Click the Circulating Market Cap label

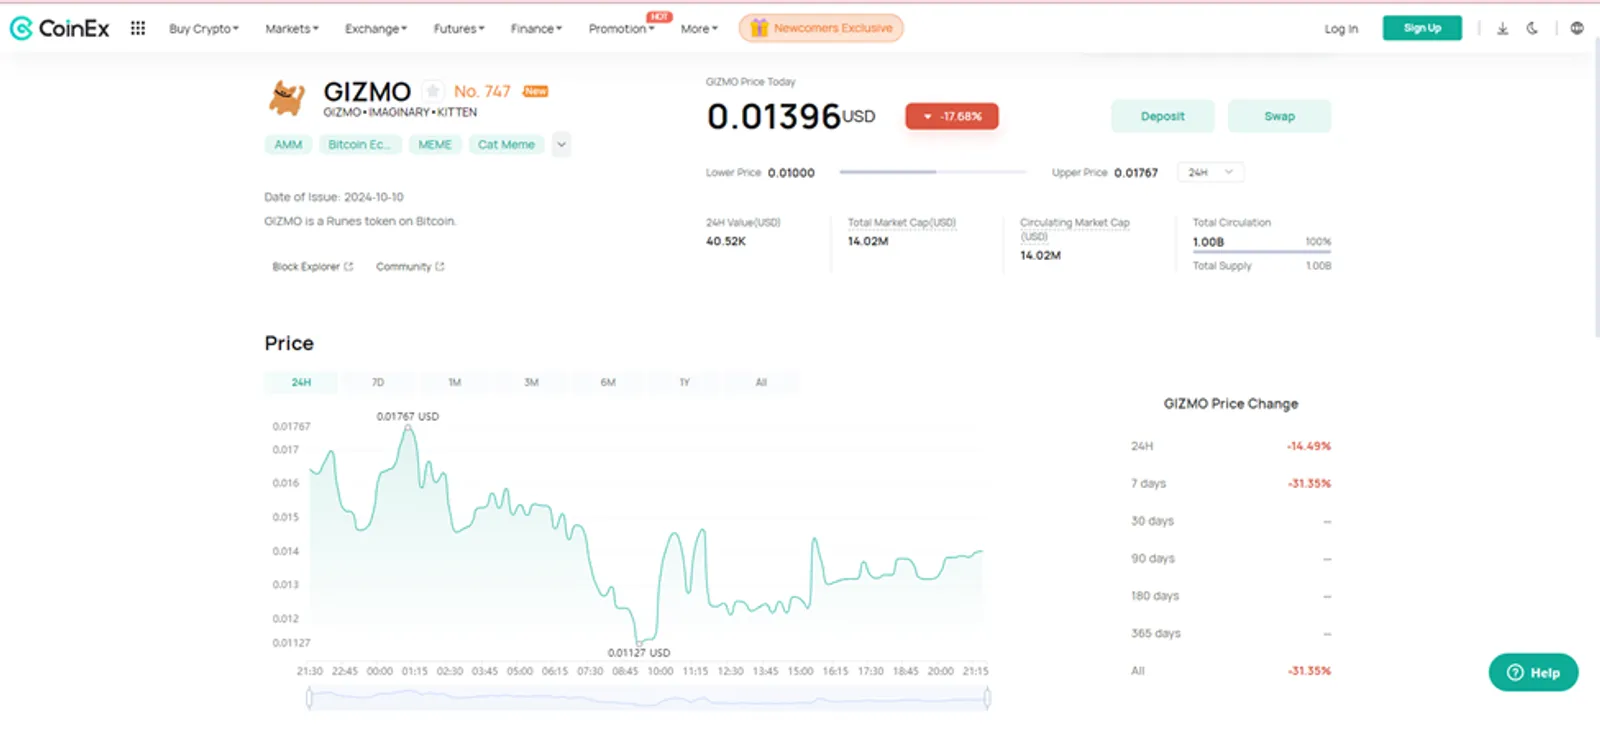pos(1074,229)
